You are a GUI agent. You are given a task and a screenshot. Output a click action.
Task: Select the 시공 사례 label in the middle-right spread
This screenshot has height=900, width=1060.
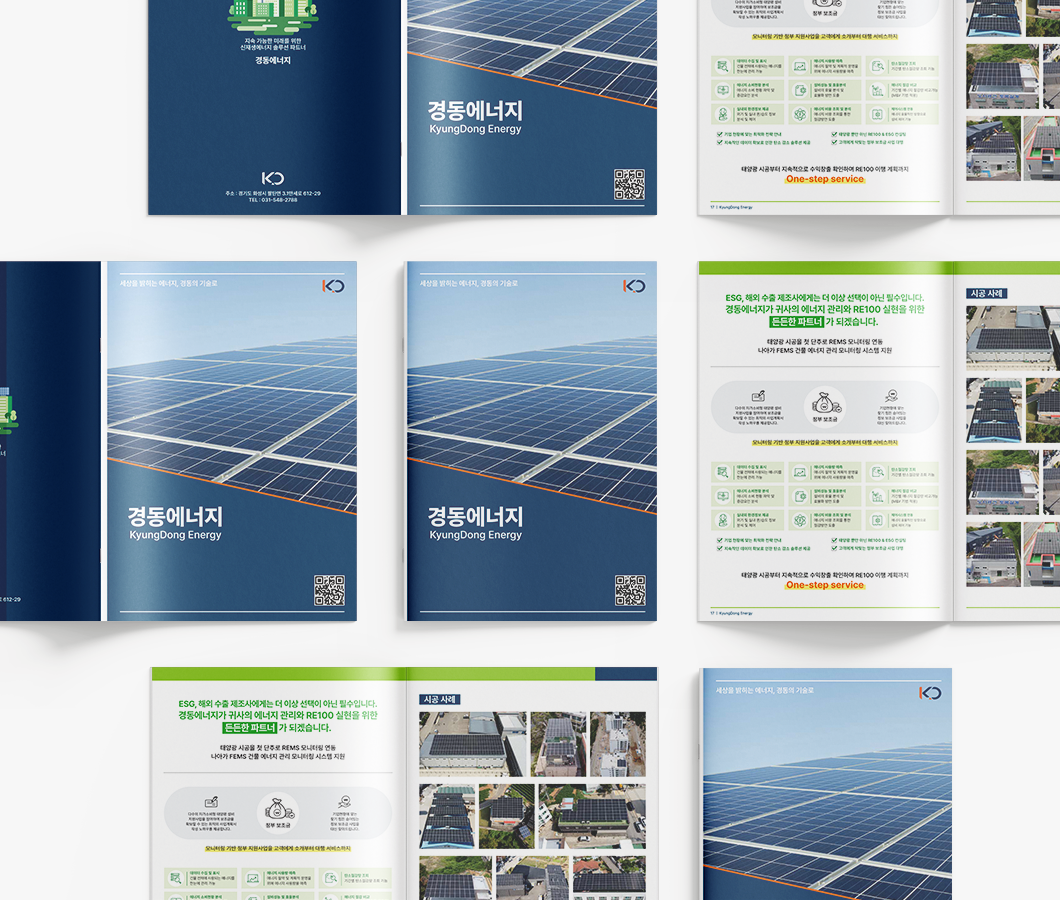(987, 294)
